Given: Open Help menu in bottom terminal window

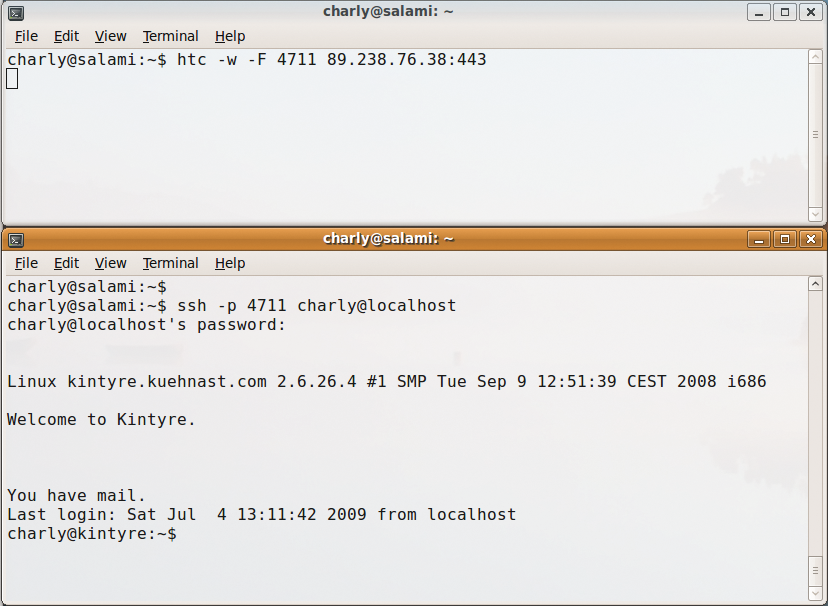Looking at the screenshot, I should 230,263.
